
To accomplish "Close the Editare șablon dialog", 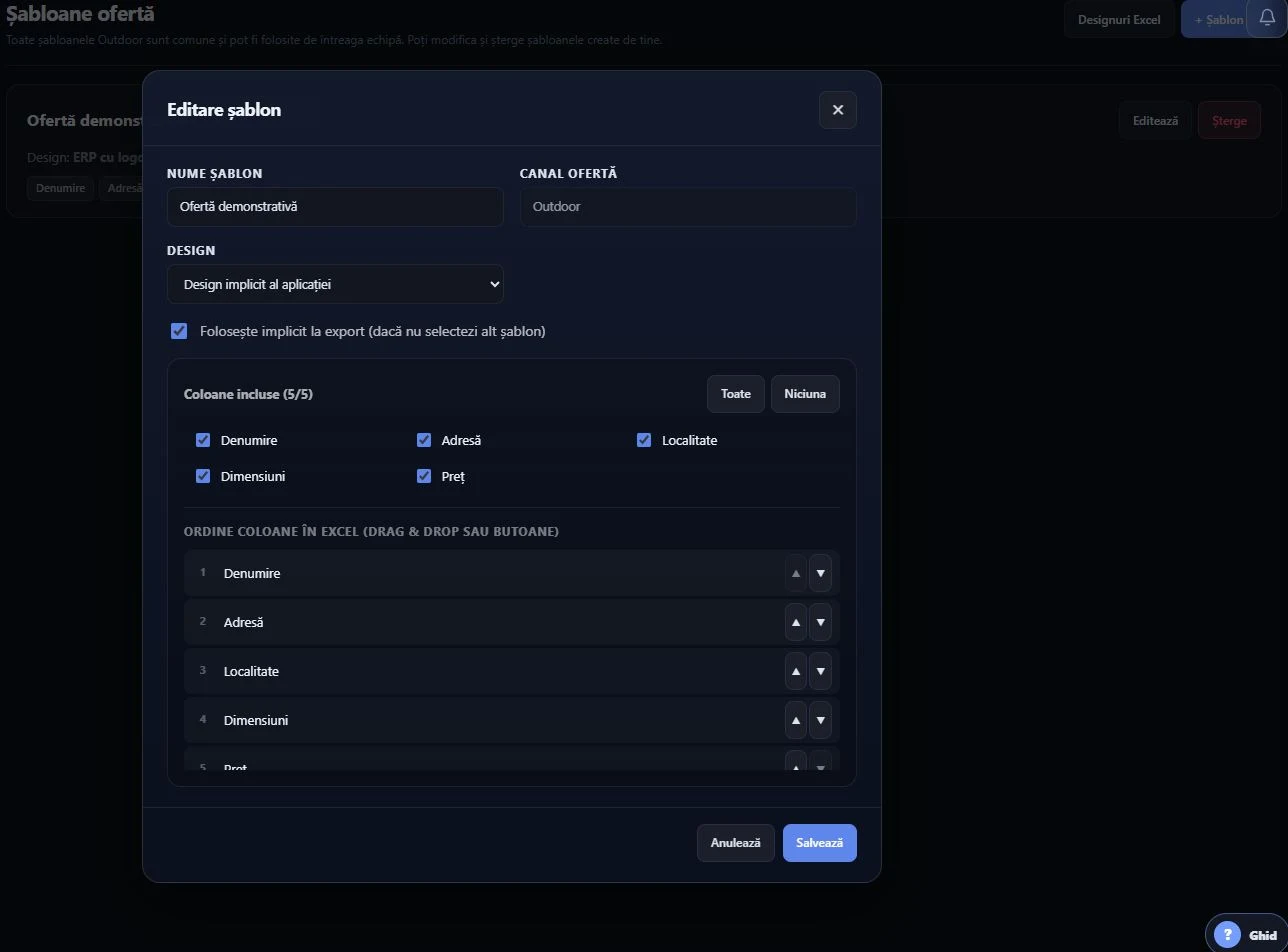I will coord(838,110).
